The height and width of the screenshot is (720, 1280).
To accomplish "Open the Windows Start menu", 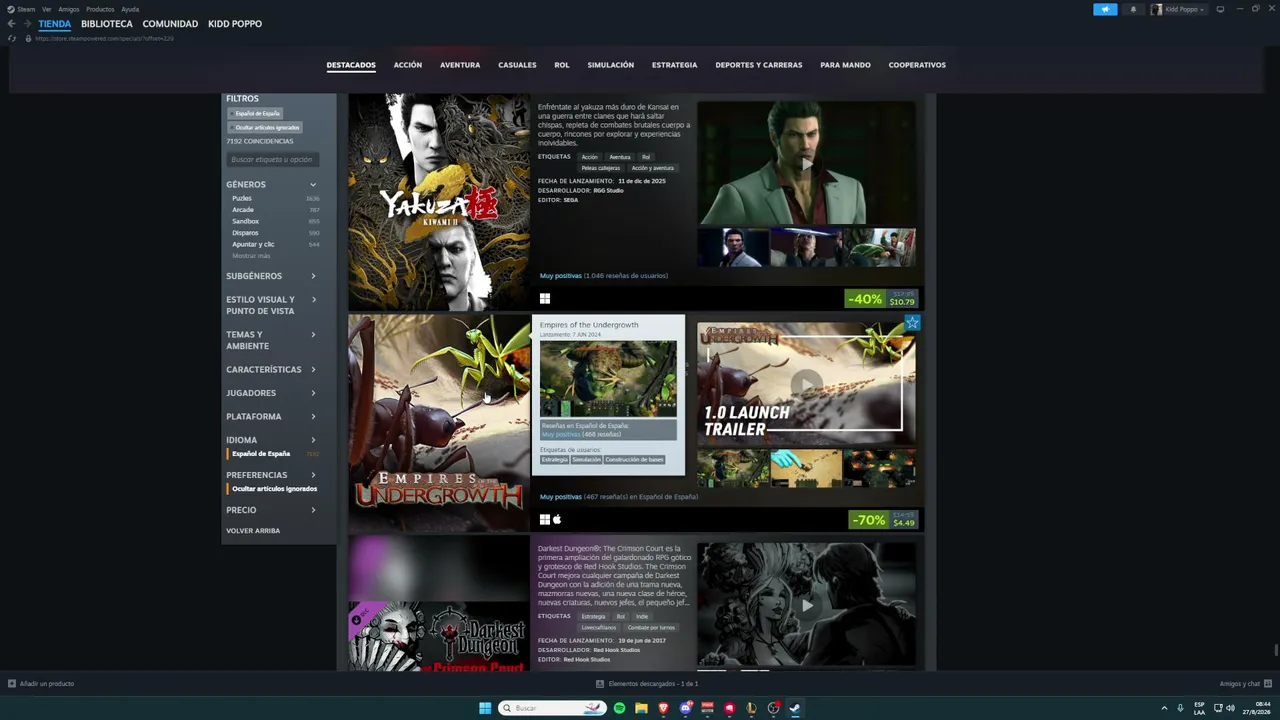I will point(485,708).
